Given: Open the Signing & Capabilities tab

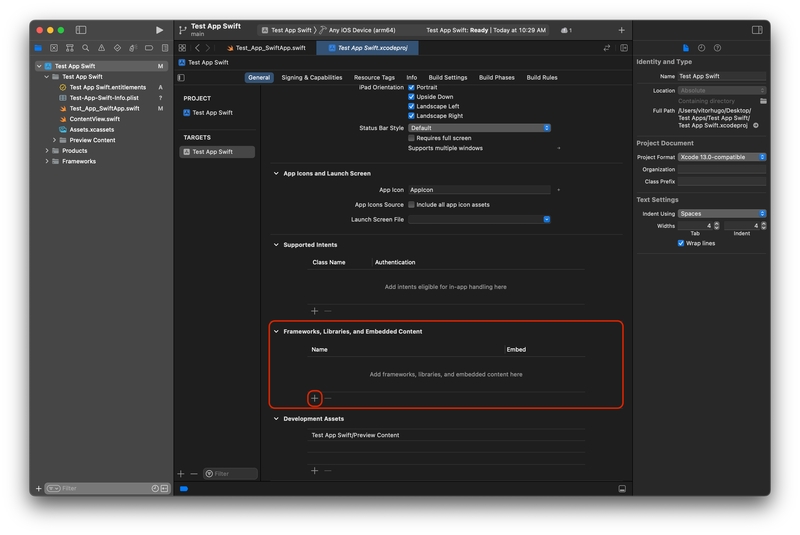Looking at the screenshot, I should tap(311, 77).
